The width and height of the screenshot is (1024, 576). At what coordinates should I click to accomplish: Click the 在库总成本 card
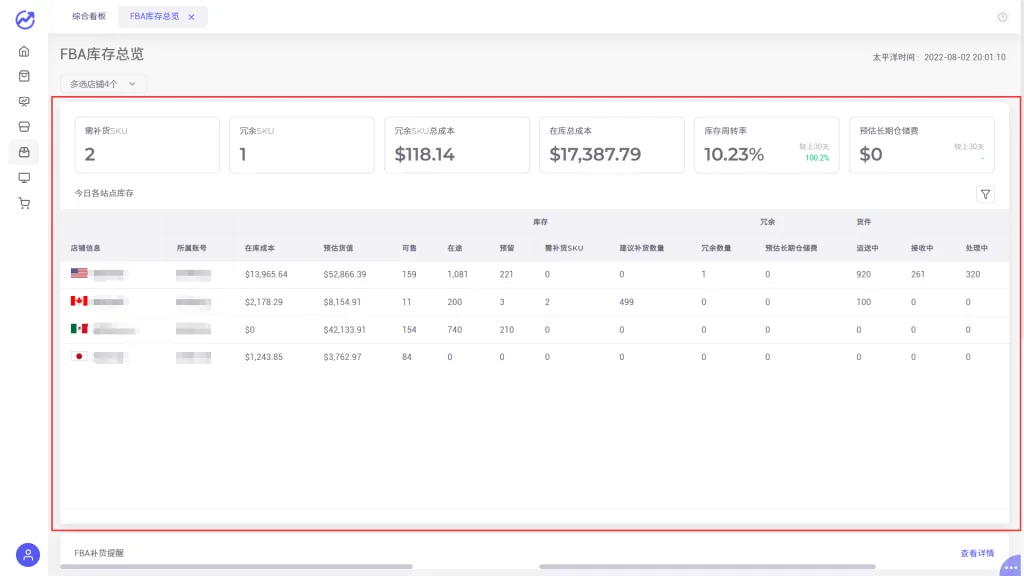[x=611, y=145]
